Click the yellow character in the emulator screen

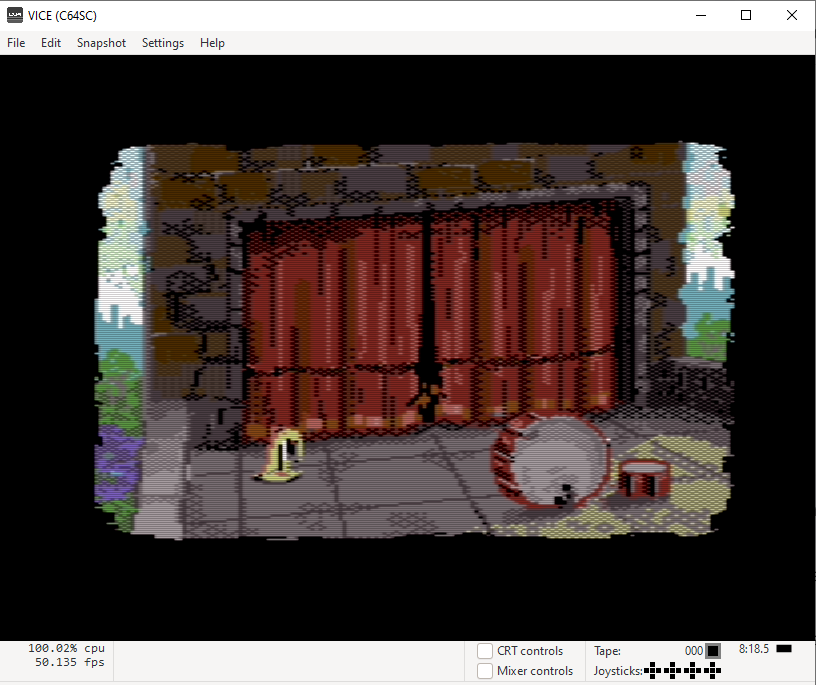click(281, 456)
